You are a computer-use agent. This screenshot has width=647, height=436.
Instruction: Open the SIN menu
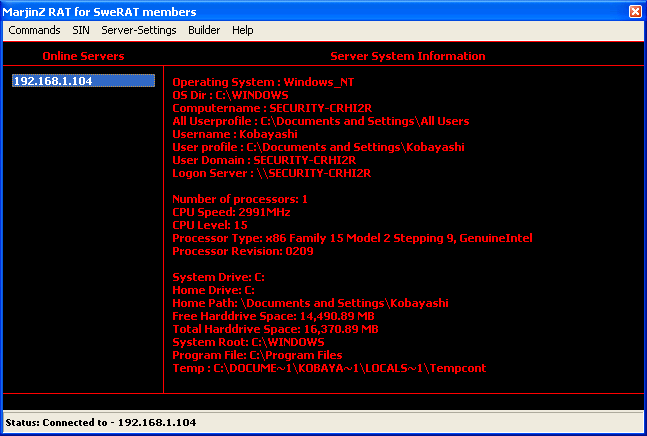81,31
